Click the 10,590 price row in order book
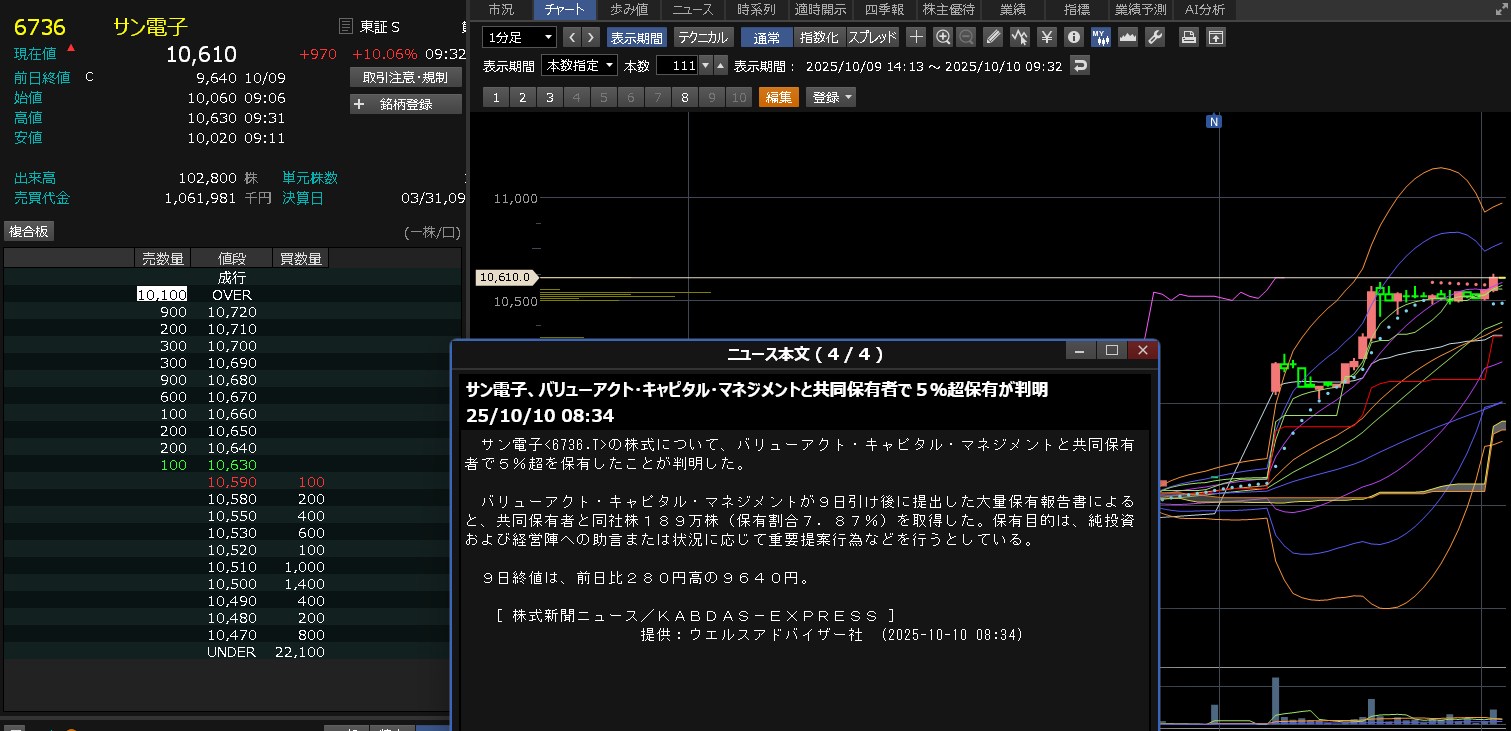Image resolution: width=1511 pixels, height=731 pixels. (x=232, y=482)
